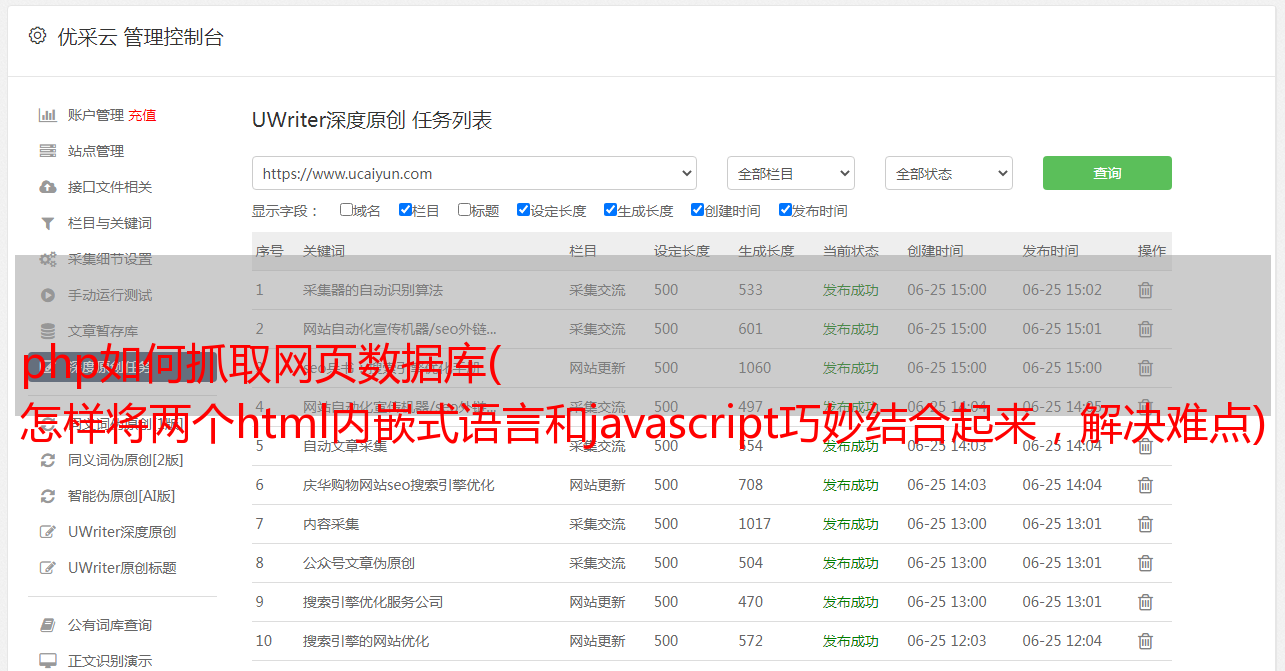Click the 站点管理 server icon
This screenshot has height=671, width=1285.
(x=47, y=151)
